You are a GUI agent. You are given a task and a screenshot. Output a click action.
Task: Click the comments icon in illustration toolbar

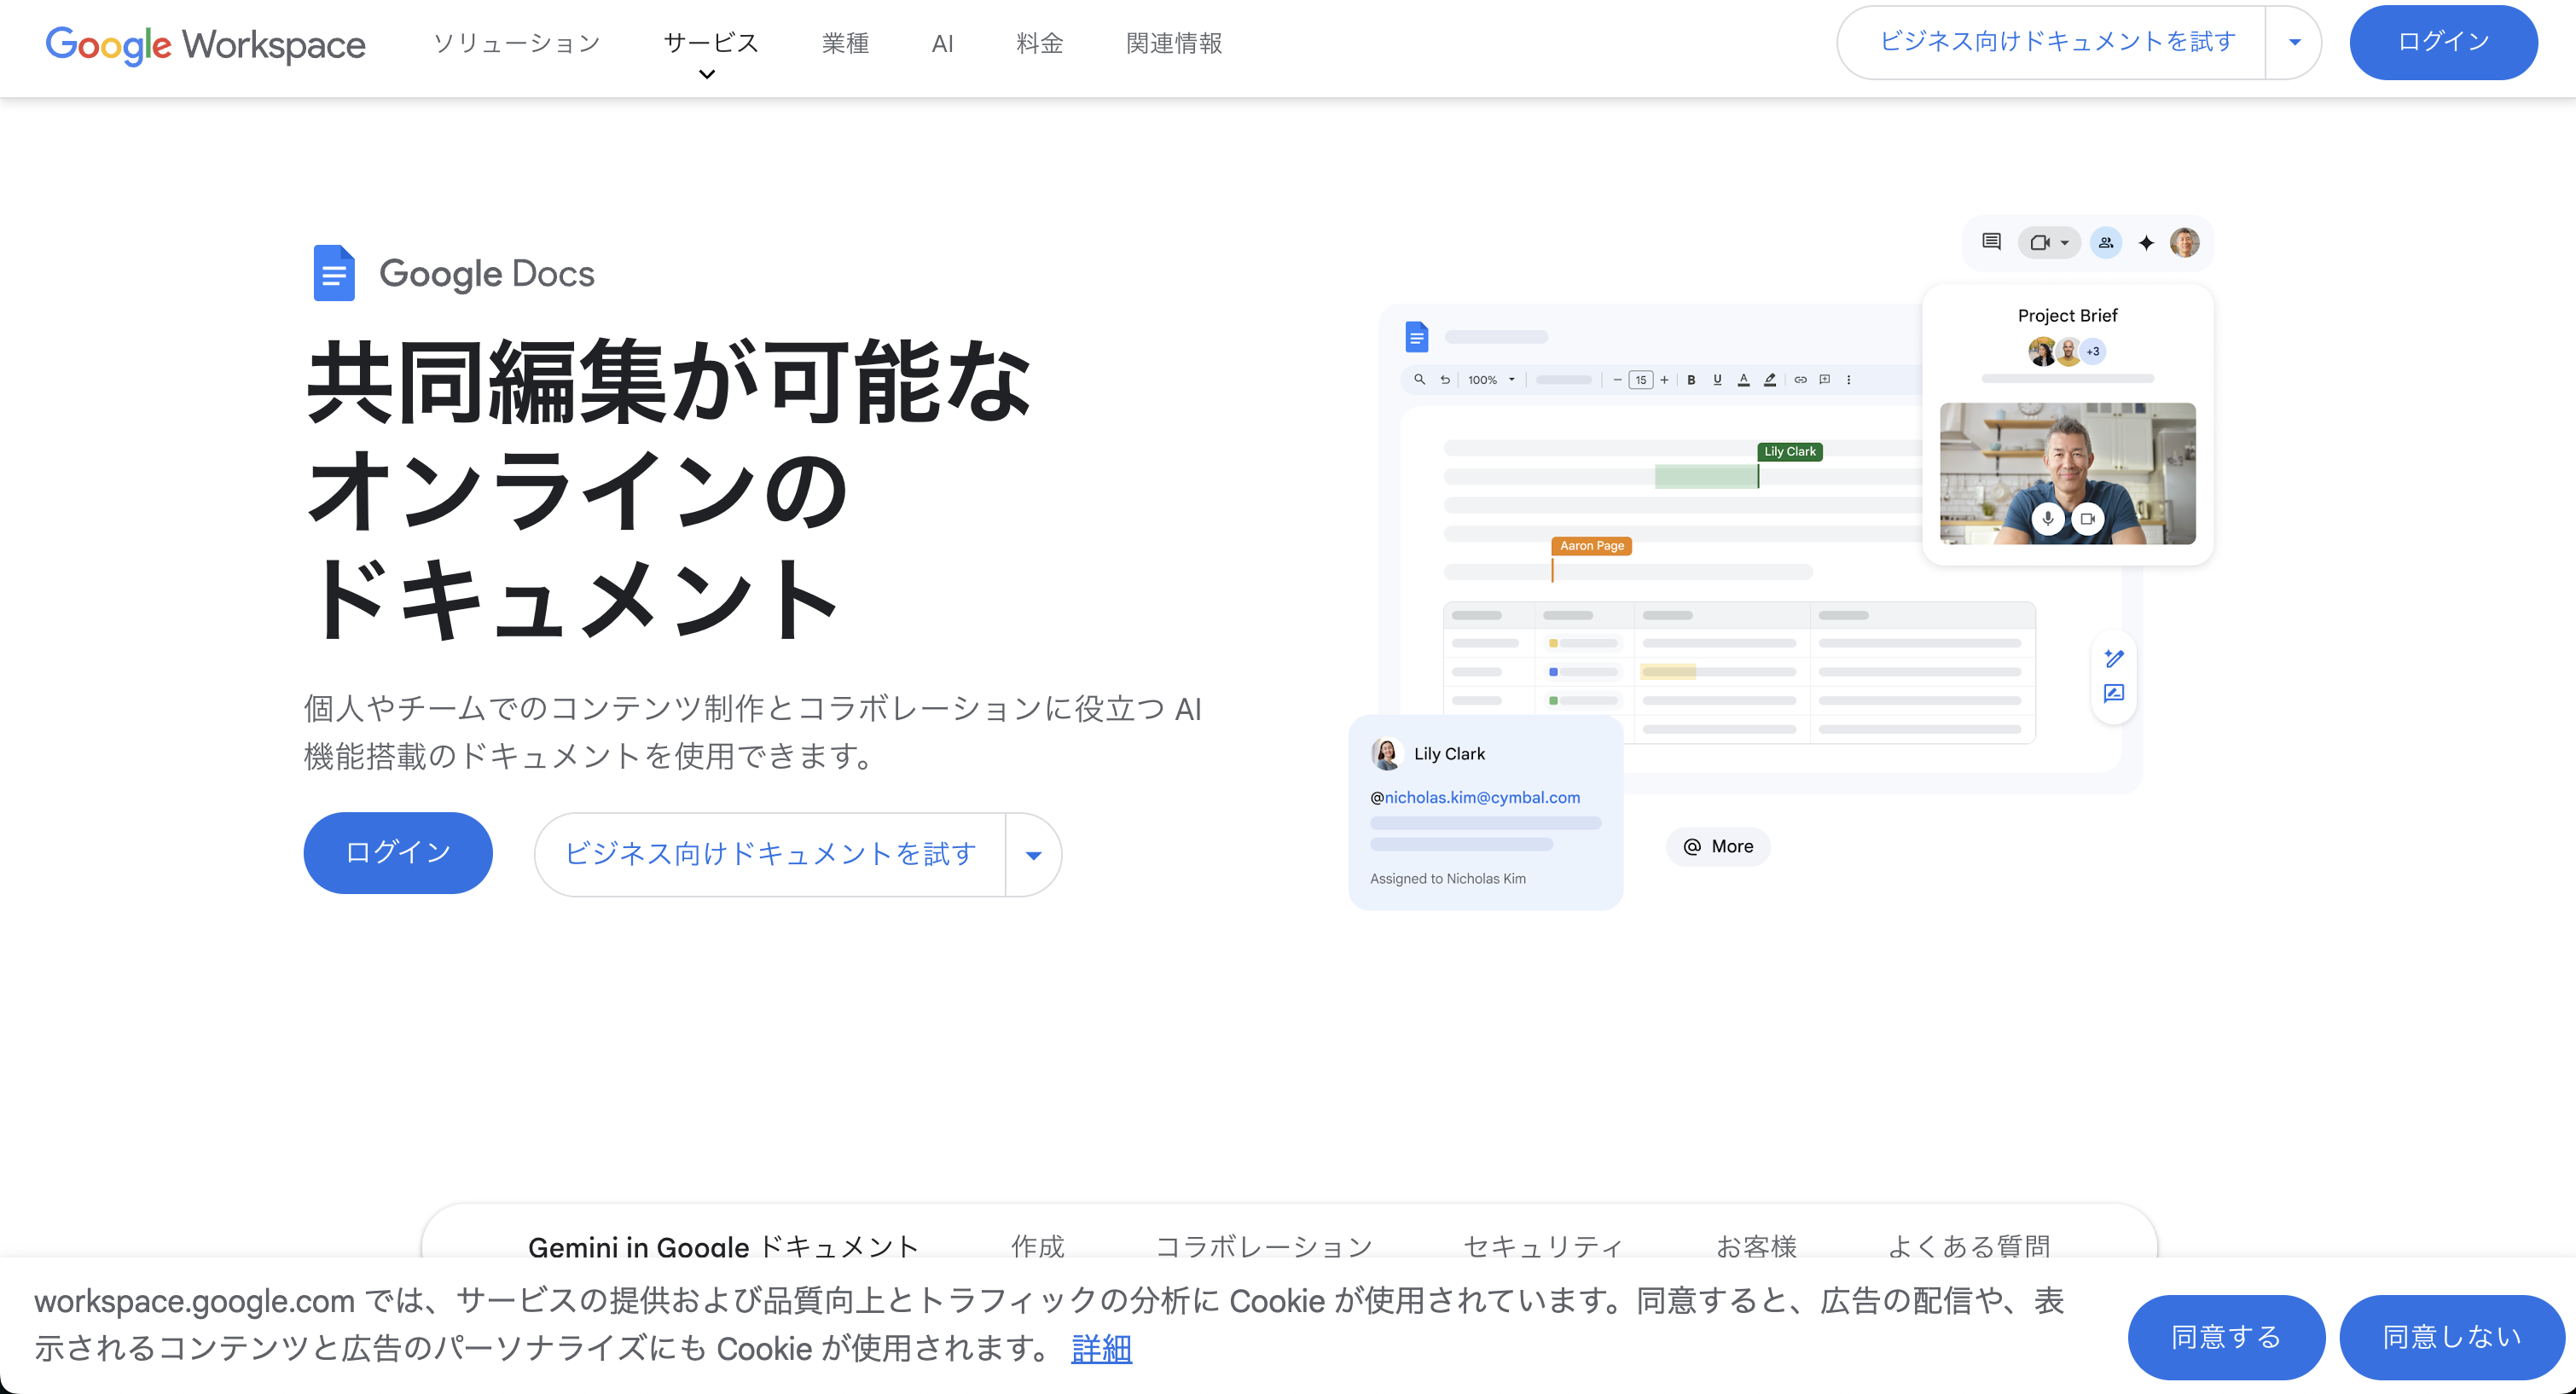tap(1991, 242)
